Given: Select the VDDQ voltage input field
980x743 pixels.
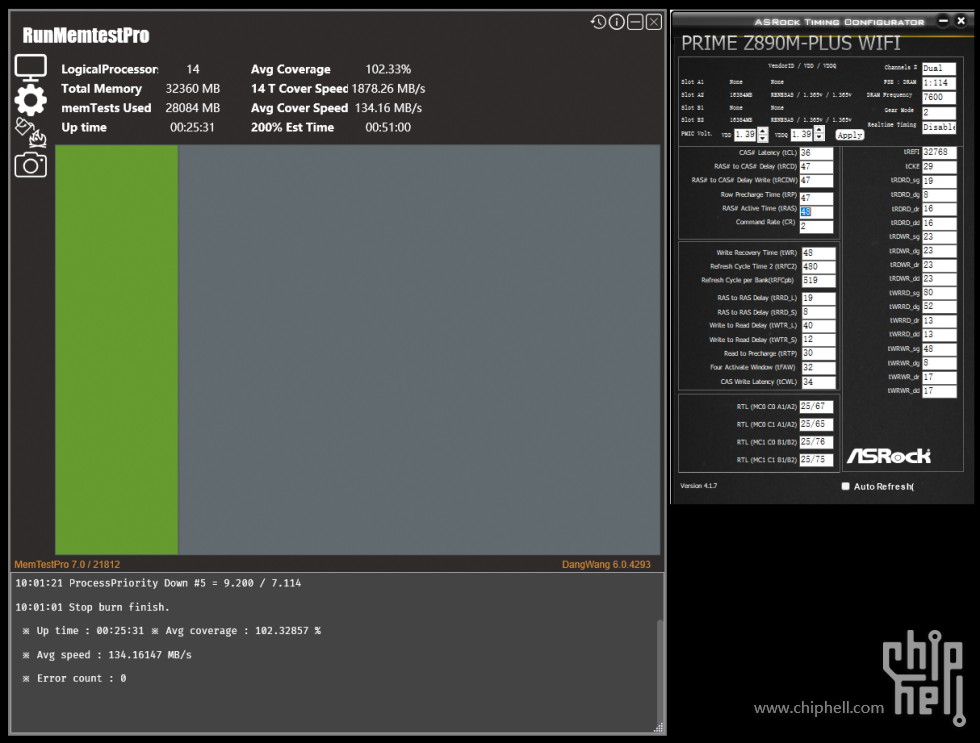Looking at the screenshot, I should (802, 134).
